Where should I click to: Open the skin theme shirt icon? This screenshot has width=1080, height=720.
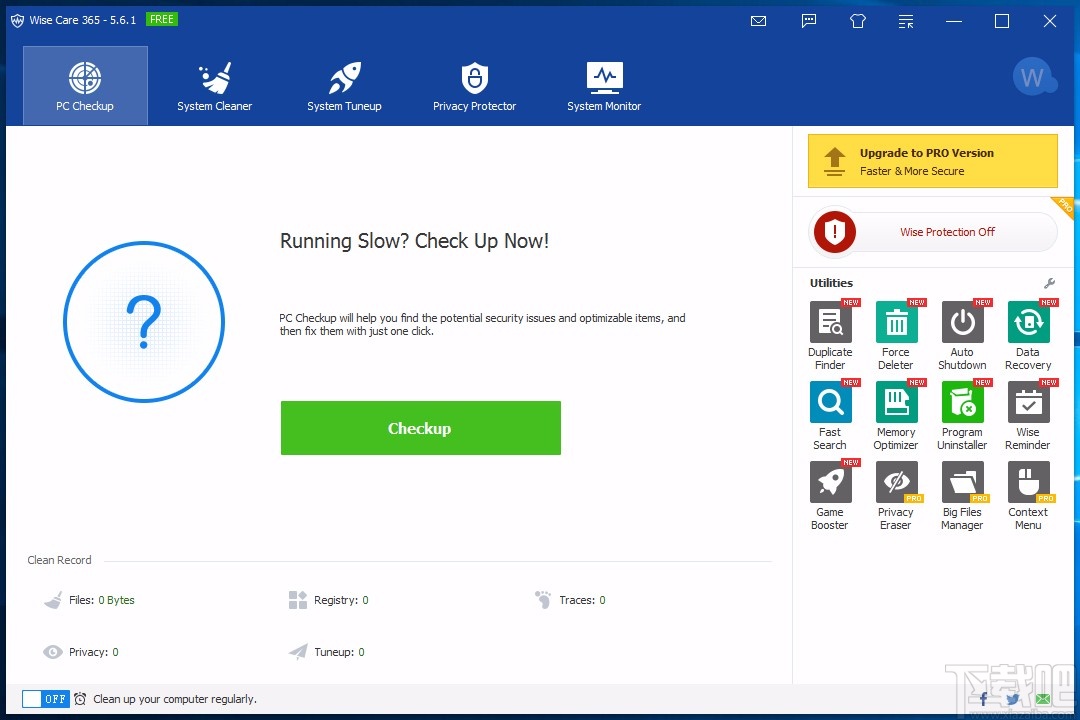[858, 21]
